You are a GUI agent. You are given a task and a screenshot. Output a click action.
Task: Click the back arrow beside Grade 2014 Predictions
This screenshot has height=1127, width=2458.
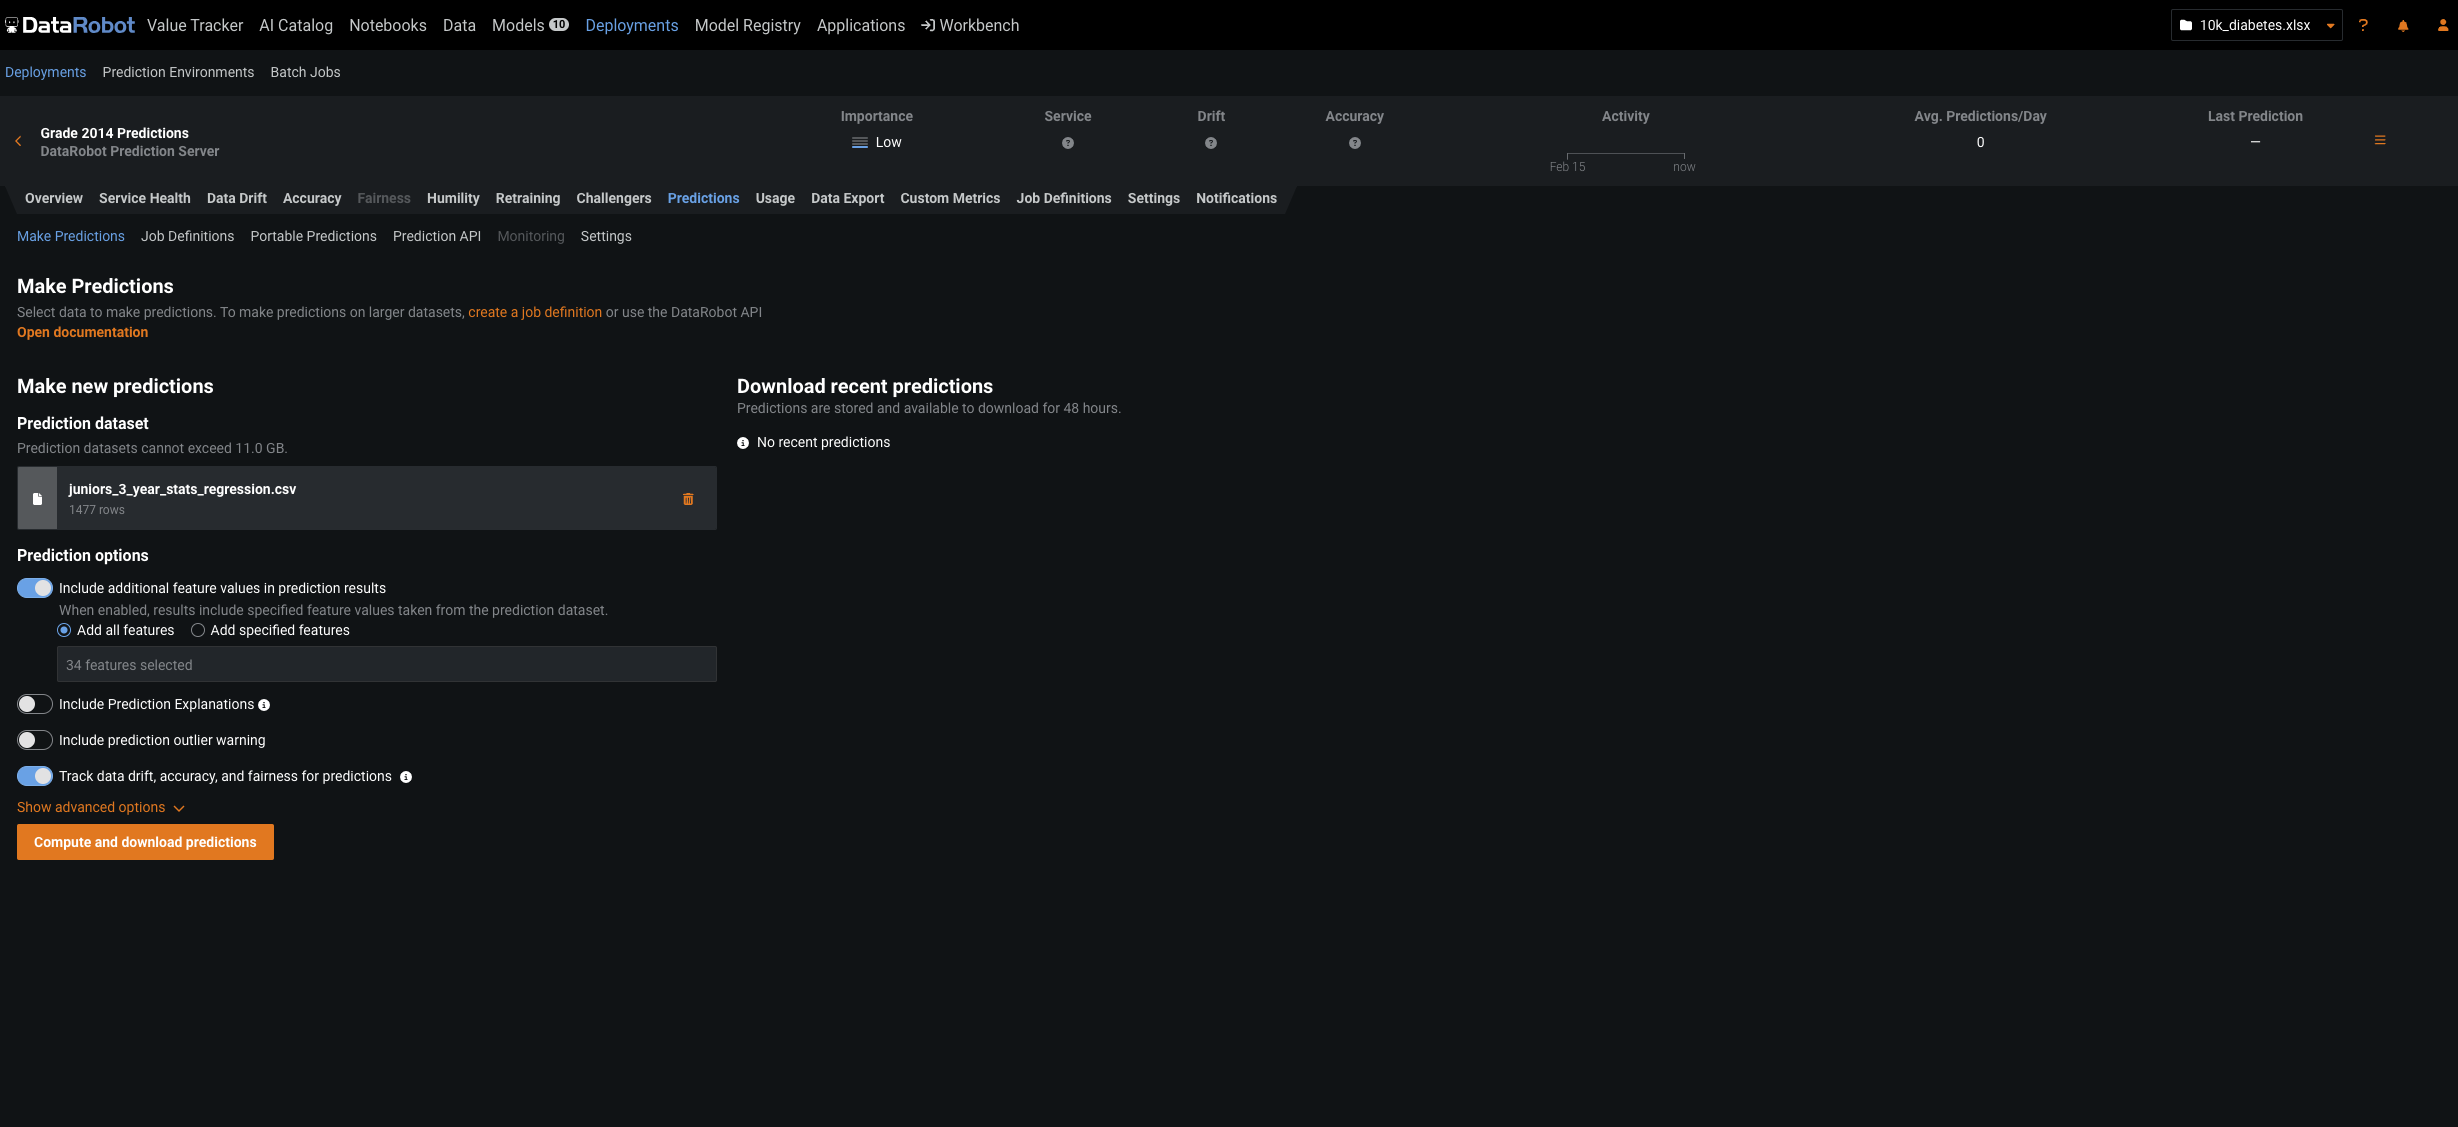pos(18,142)
